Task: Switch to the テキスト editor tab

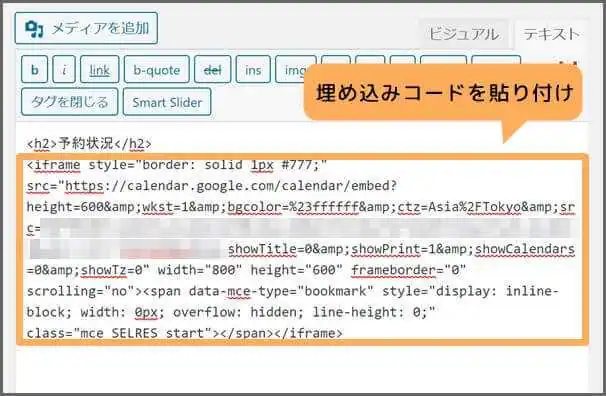Action: [x=552, y=34]
